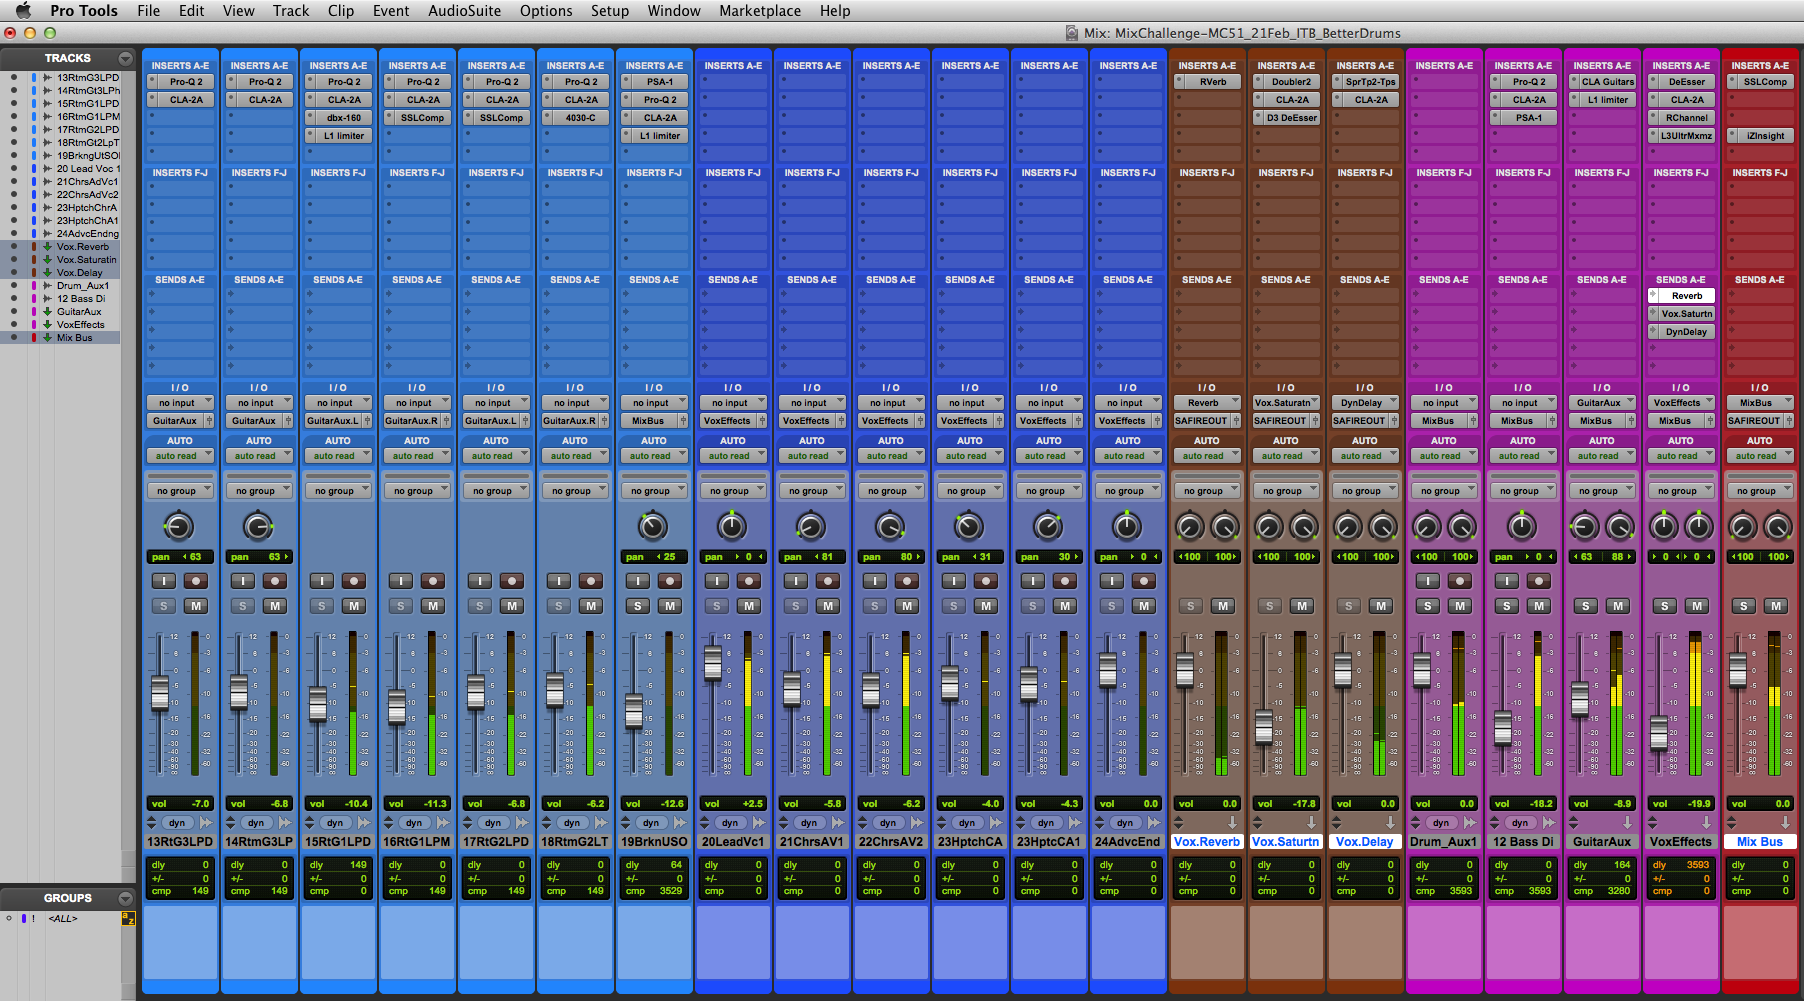Screen dimensions: 1804x1001
Task: Open the Track menu
Action: tap(291, 11)
